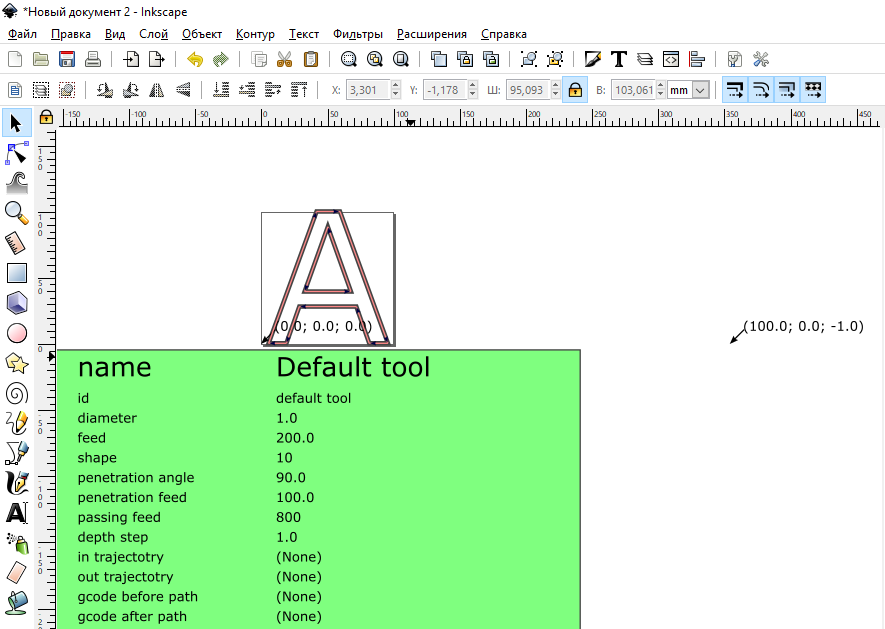Select the Paint Bucket tool
This screenshot has width=885, height=629.
pos(16,602)
